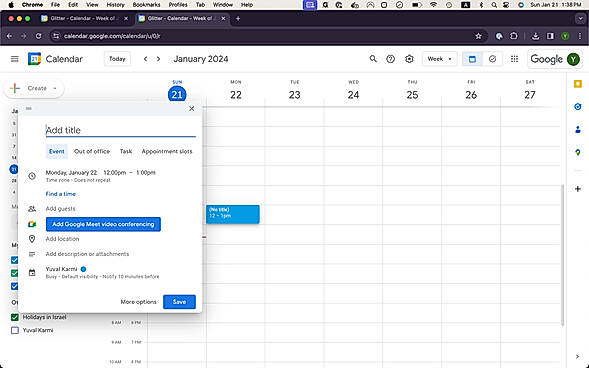Click the Google Calendar logo
Image resolution: width=589 pixels, height=368 pixels.
coord(34,59)
